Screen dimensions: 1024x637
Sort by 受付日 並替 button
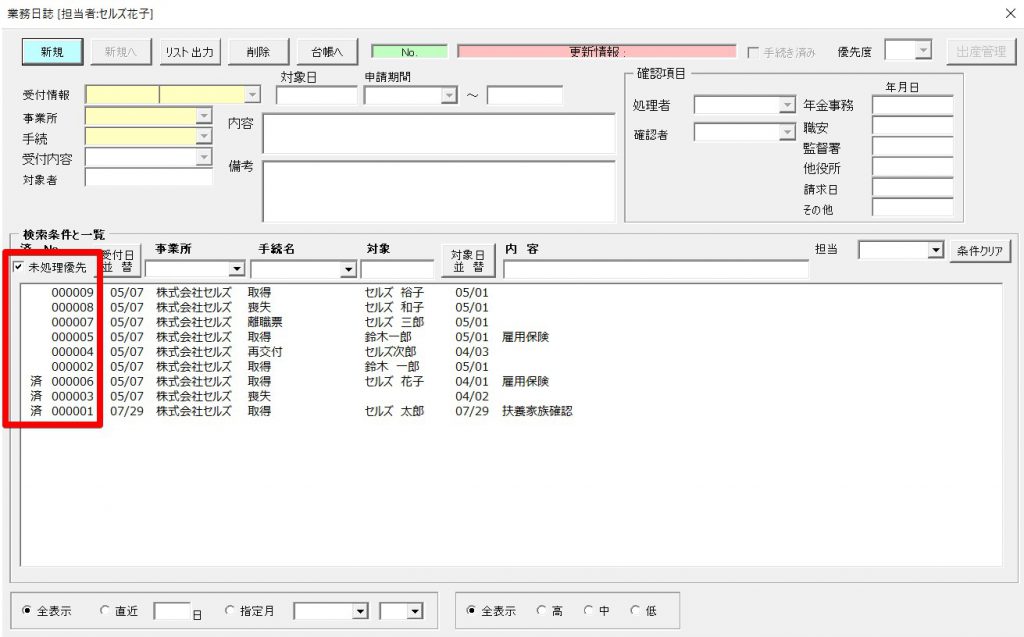click(118, 261)
